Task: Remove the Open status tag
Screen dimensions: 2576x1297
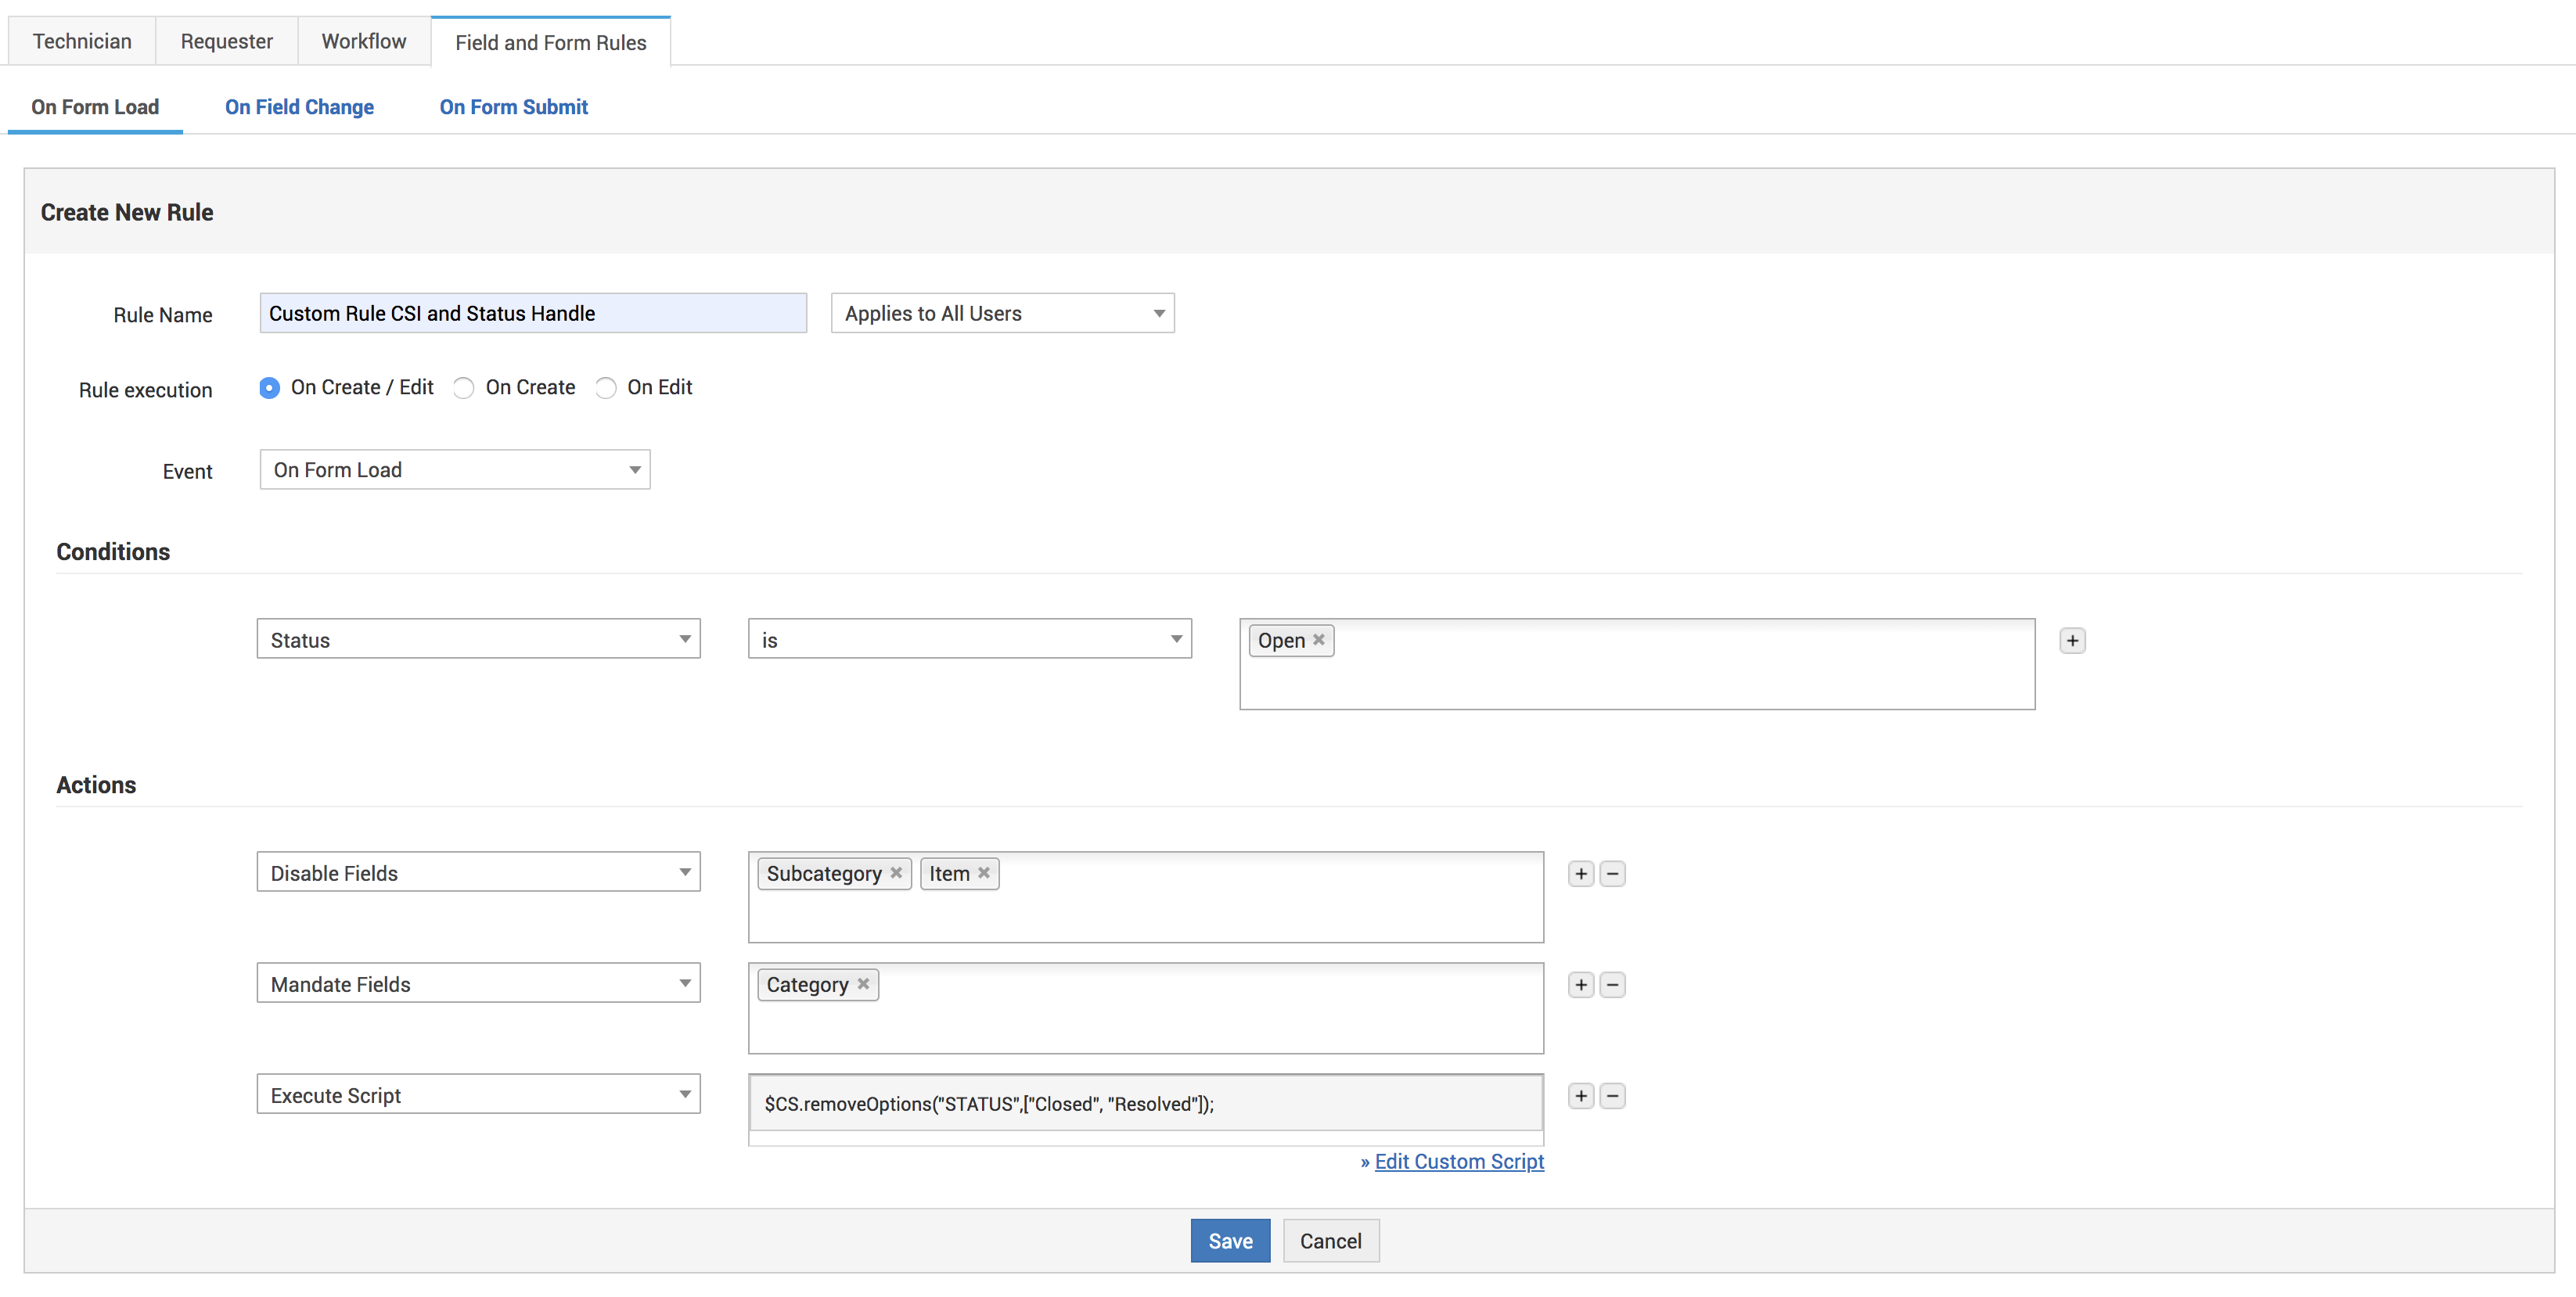Action: click(1319, 640)
